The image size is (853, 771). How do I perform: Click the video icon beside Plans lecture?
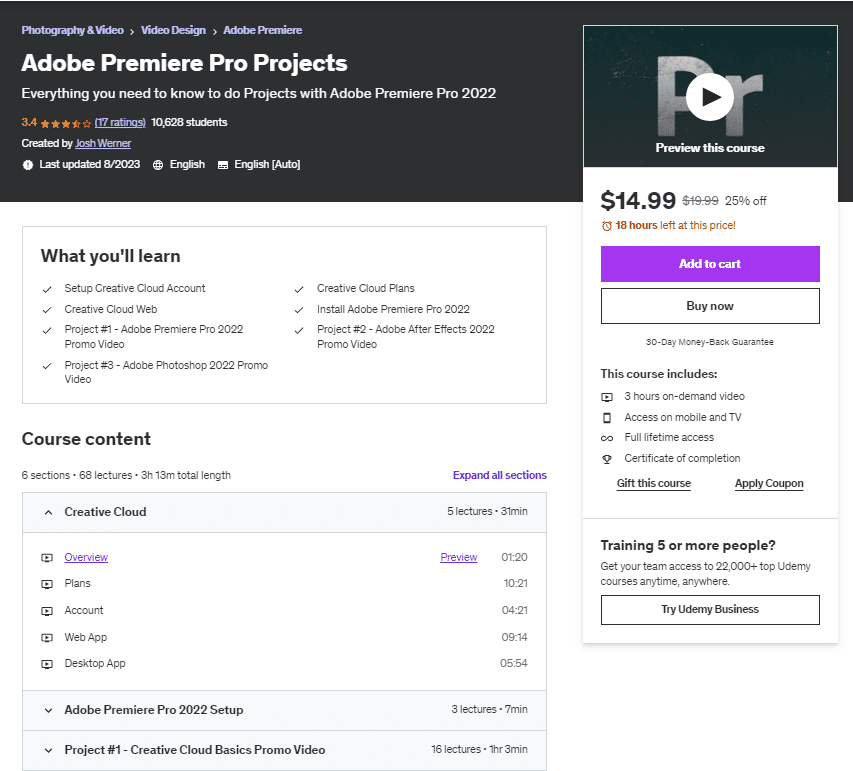coord(47,584)
